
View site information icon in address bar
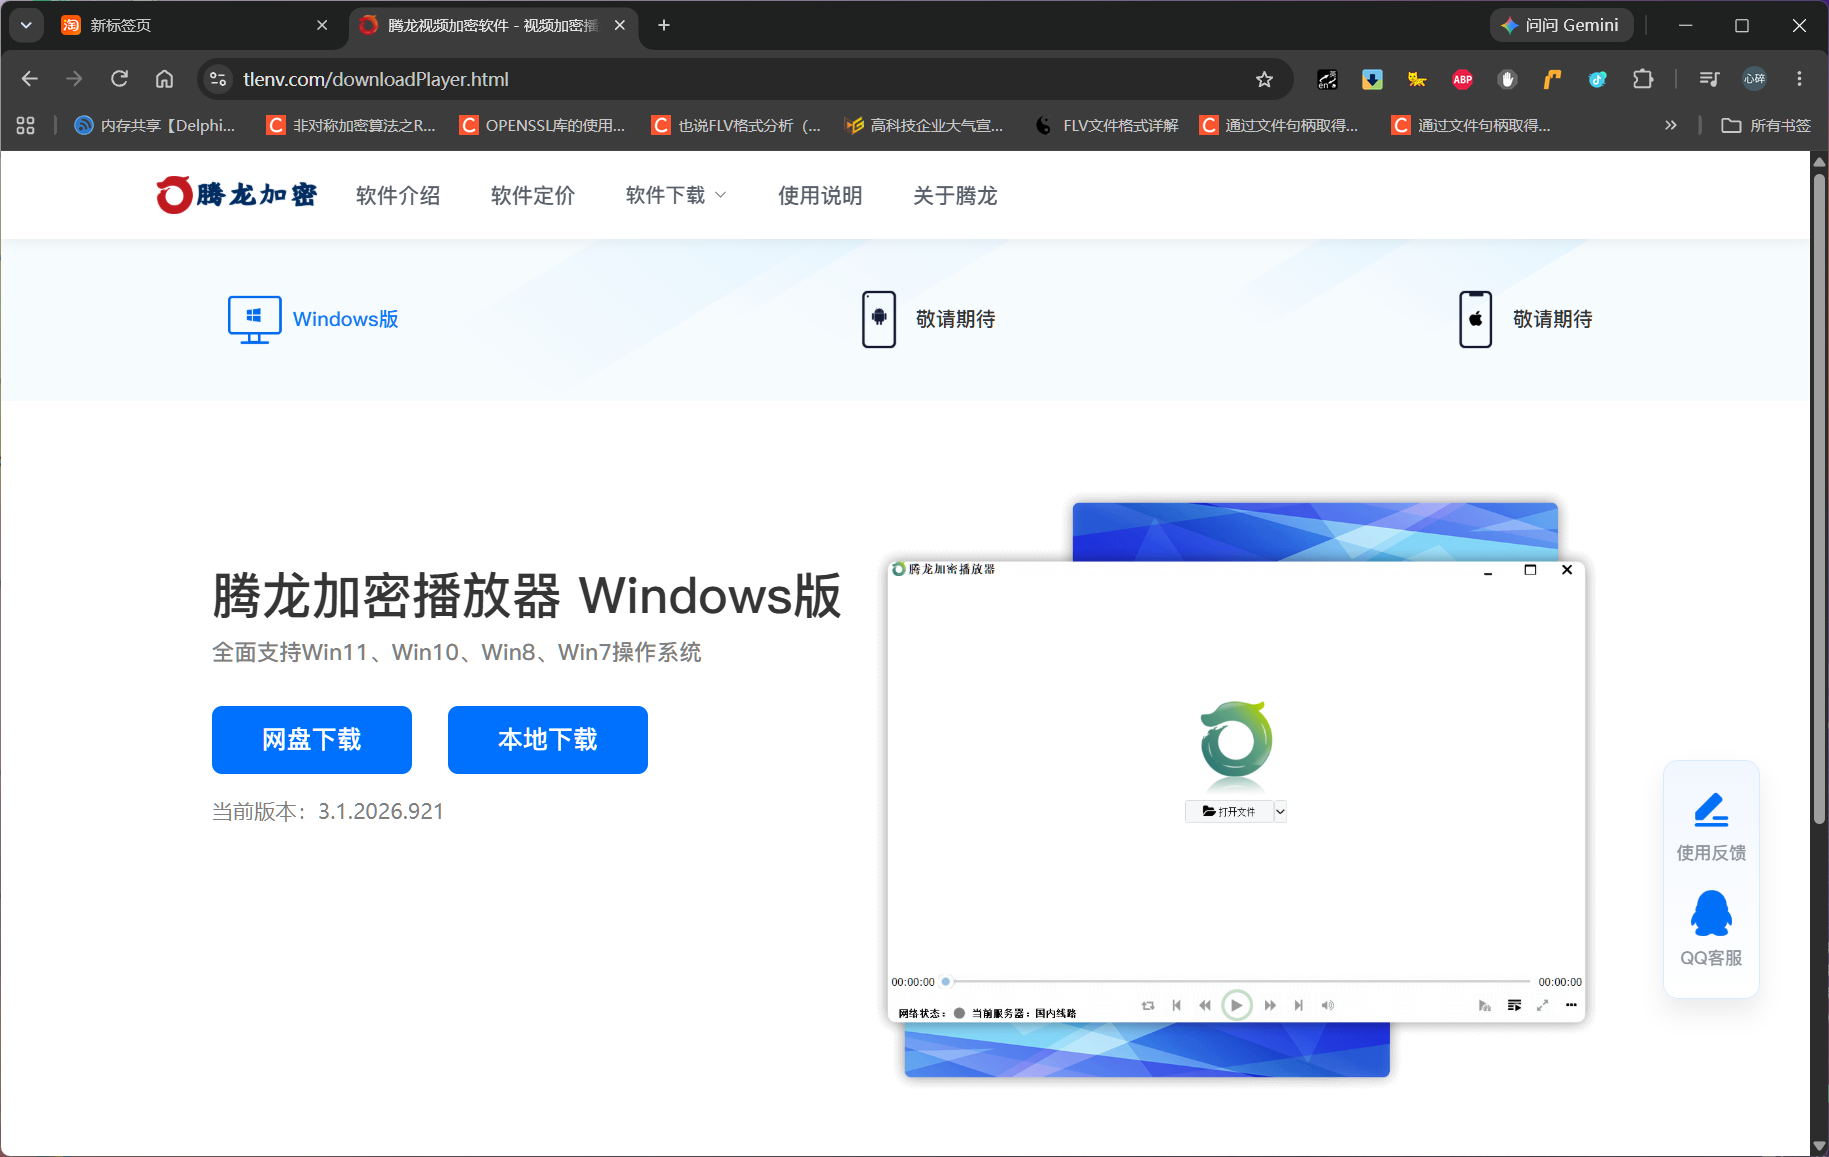point(218,79)
